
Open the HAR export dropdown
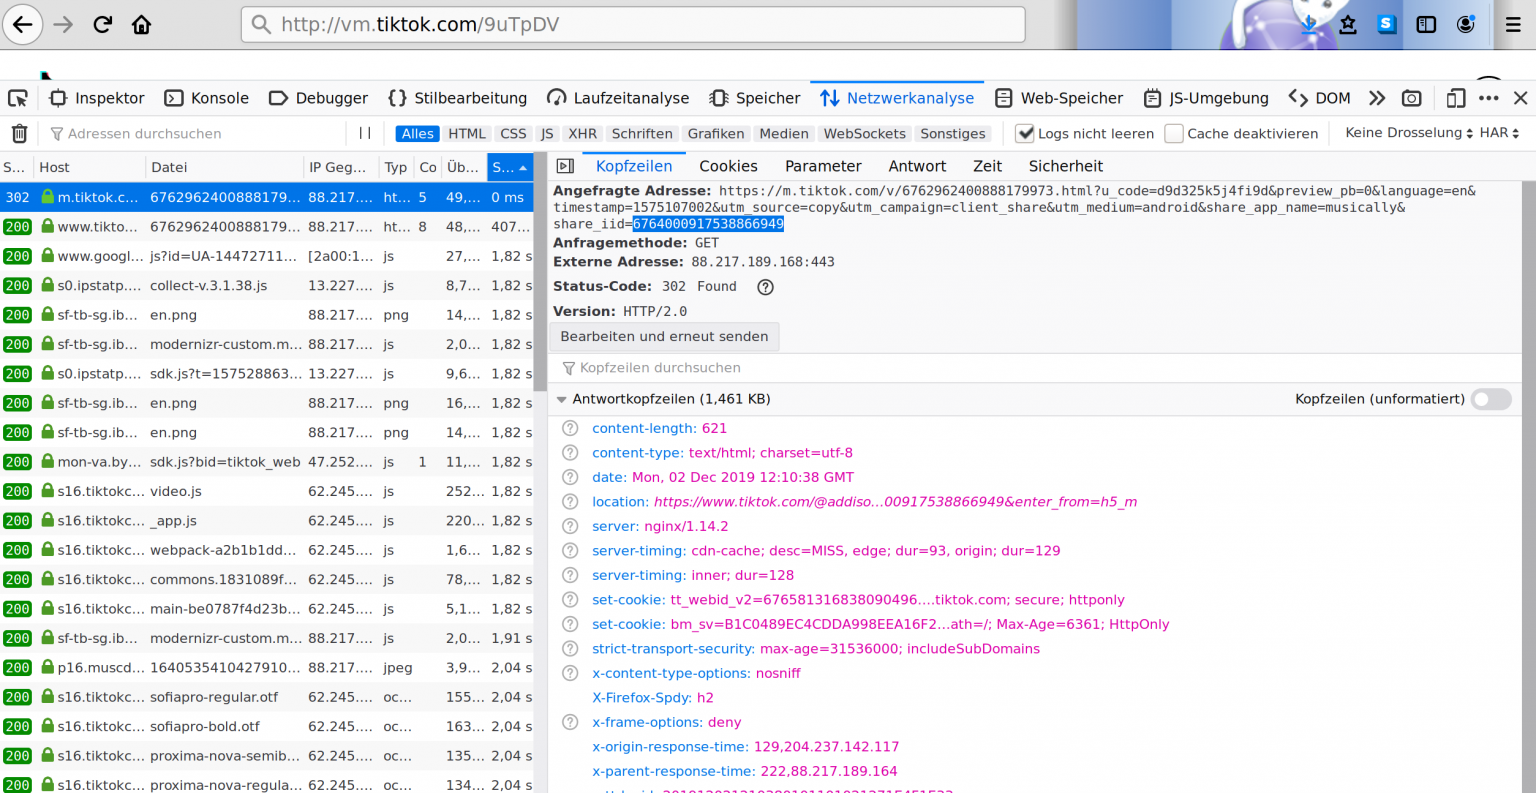pyautogui.click(x=1499, y=133)
